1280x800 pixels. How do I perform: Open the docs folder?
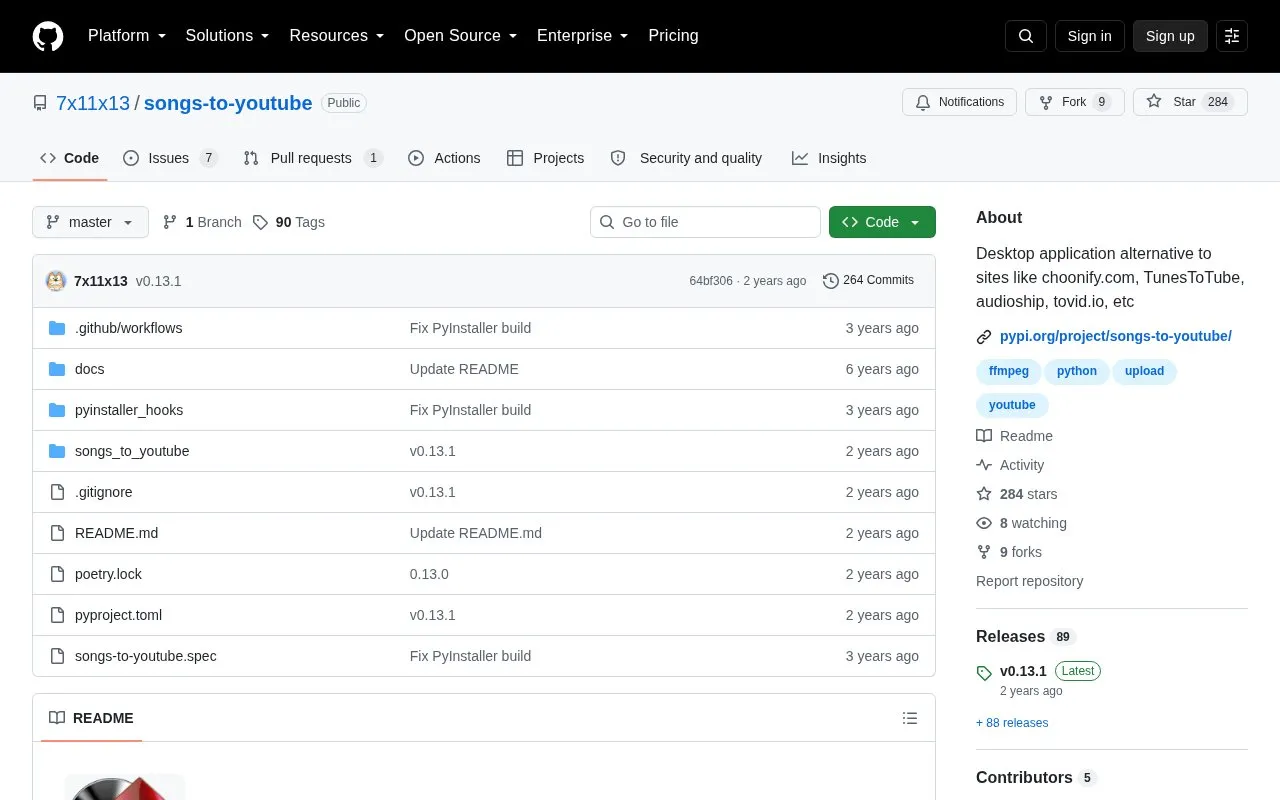tap(89, 369)
